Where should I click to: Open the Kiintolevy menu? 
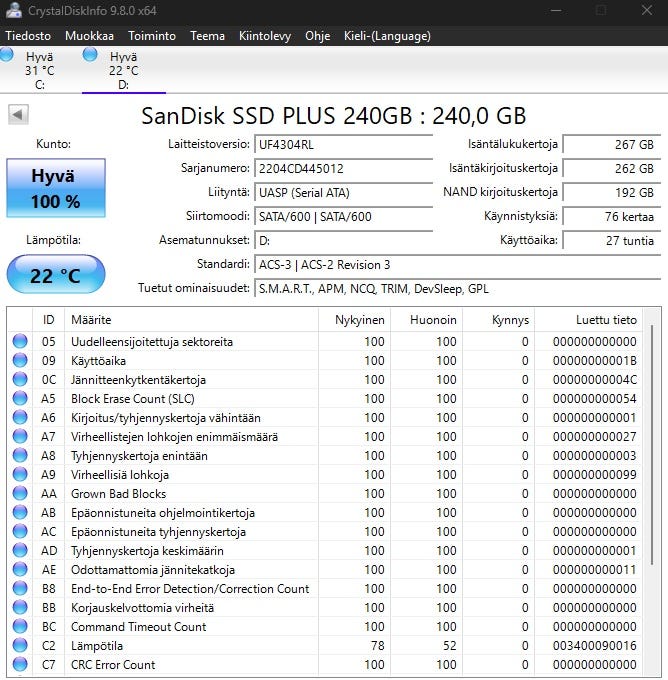click(265, 35)
